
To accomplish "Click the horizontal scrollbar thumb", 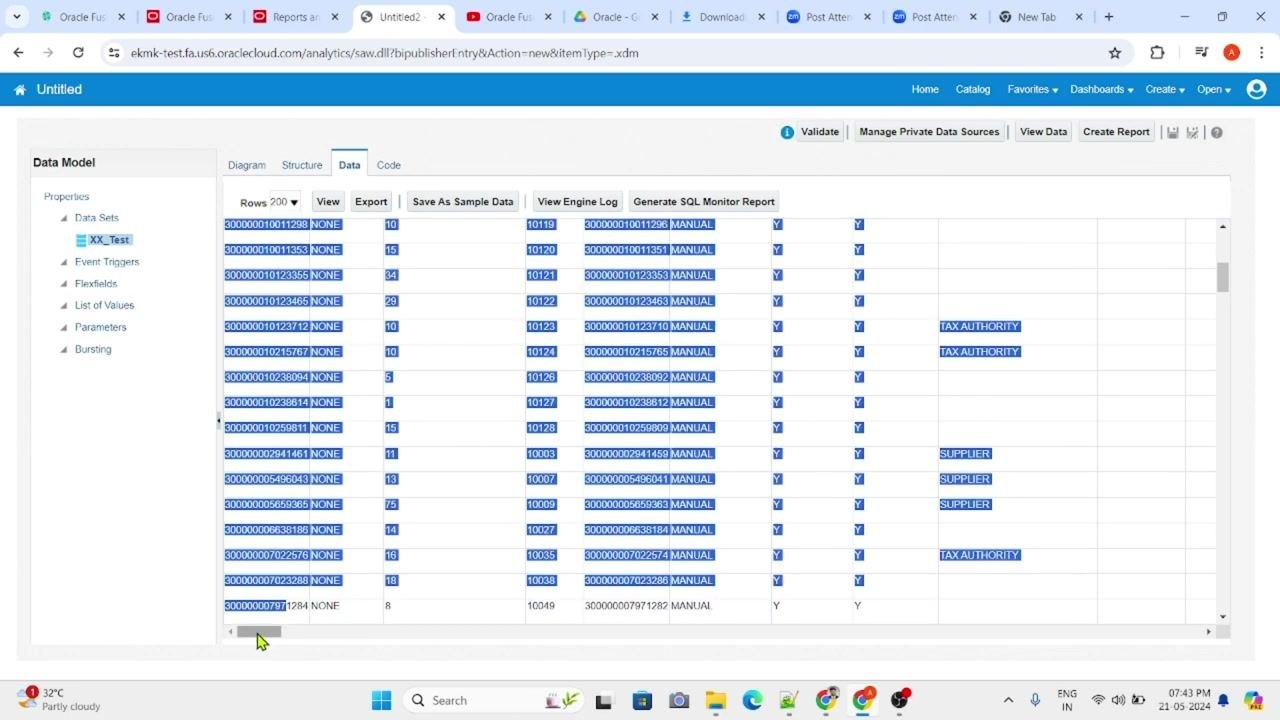I will pos(259,632).
